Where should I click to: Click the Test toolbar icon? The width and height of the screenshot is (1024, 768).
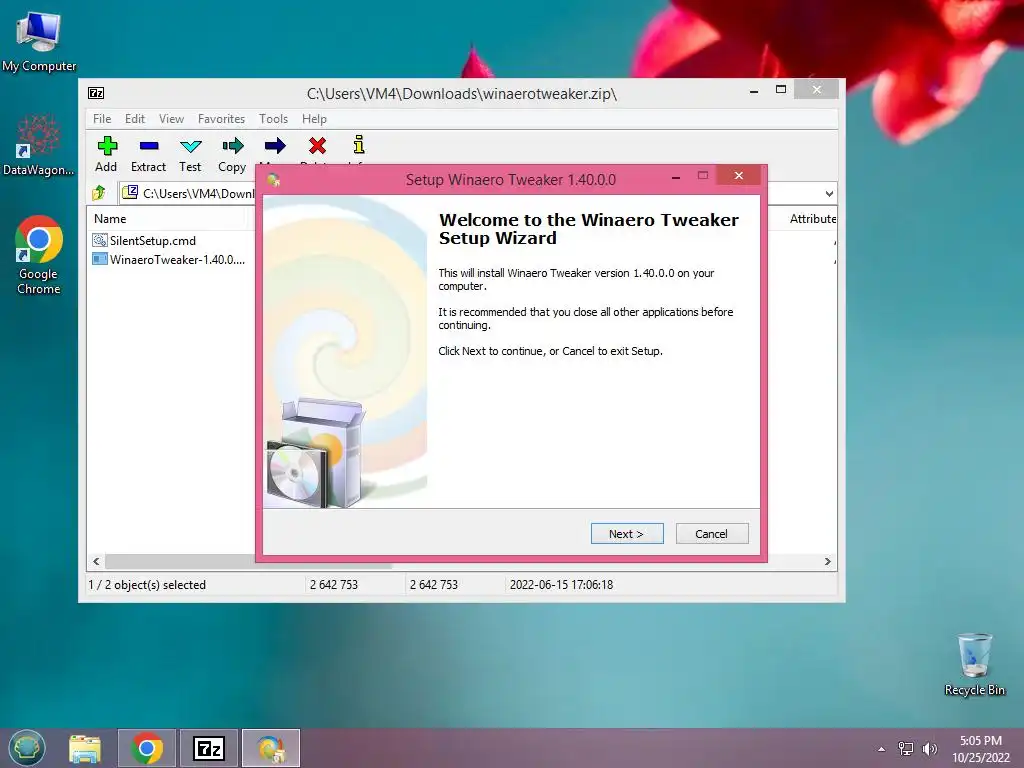191,146
